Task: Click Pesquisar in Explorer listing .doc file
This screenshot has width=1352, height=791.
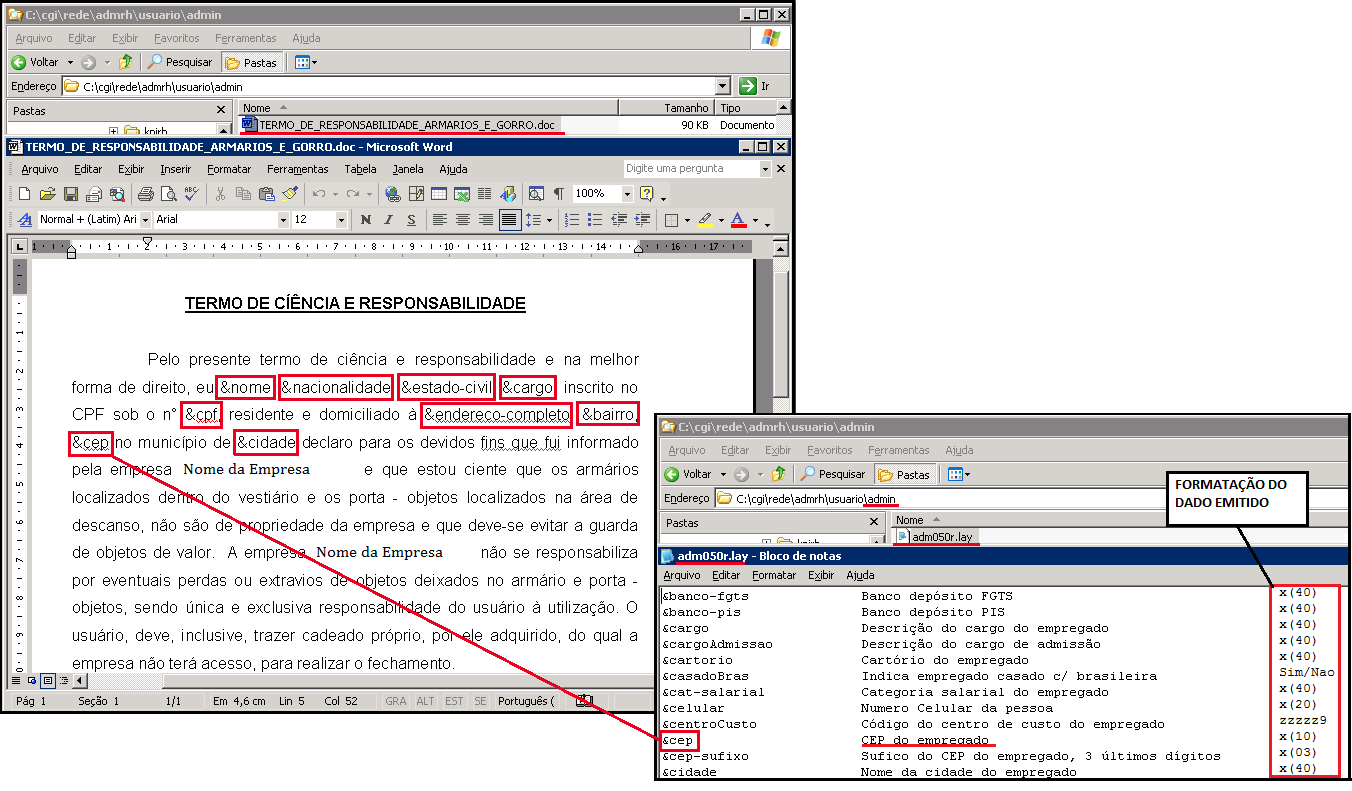Action: (181, 62)
